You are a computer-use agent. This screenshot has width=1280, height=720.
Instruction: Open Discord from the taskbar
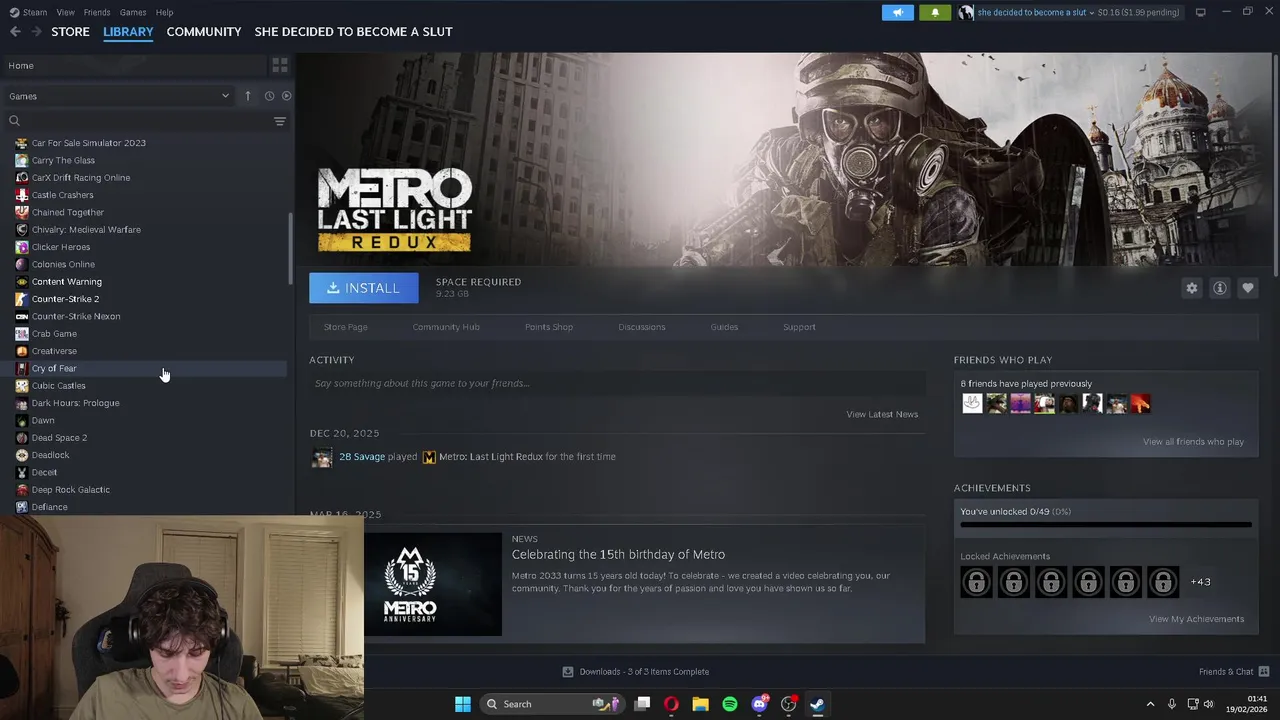pyautogui.click(x=759, y=704)
